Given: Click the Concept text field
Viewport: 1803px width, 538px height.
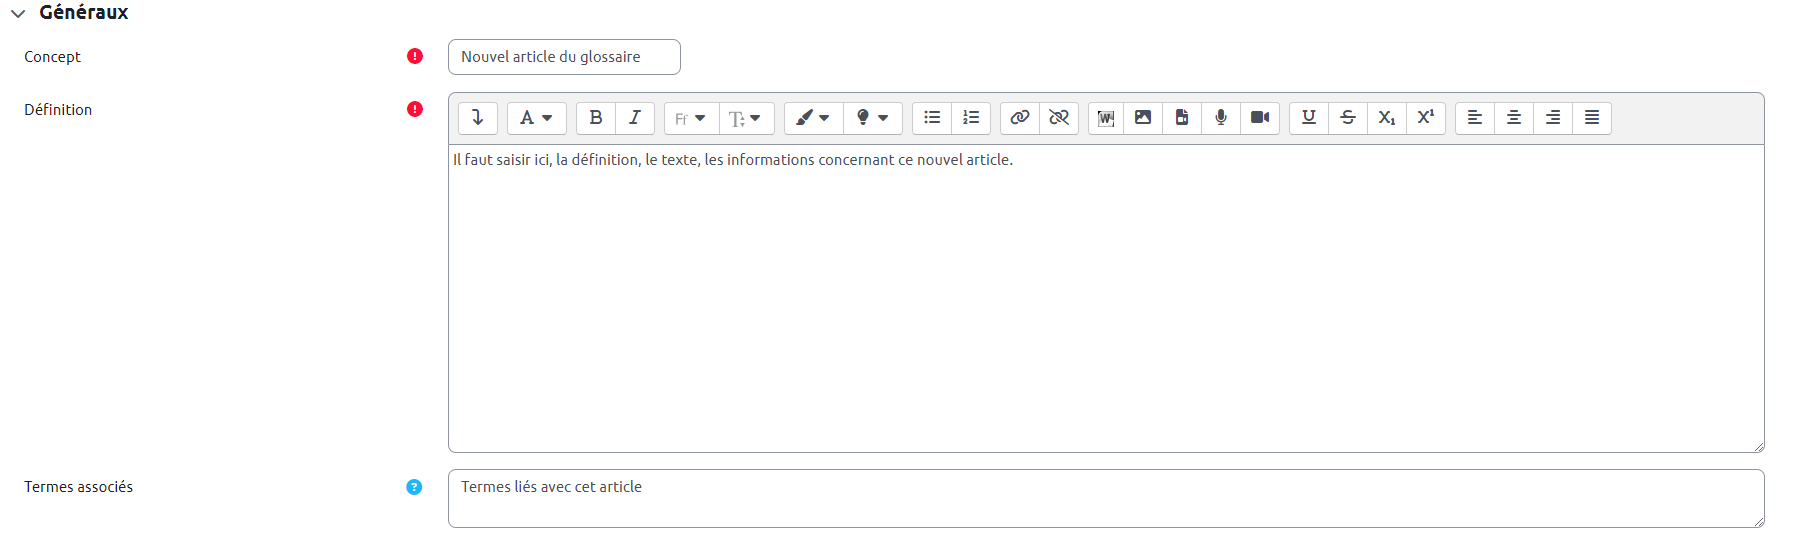Looking at the screenshot, I should (564, 57).
